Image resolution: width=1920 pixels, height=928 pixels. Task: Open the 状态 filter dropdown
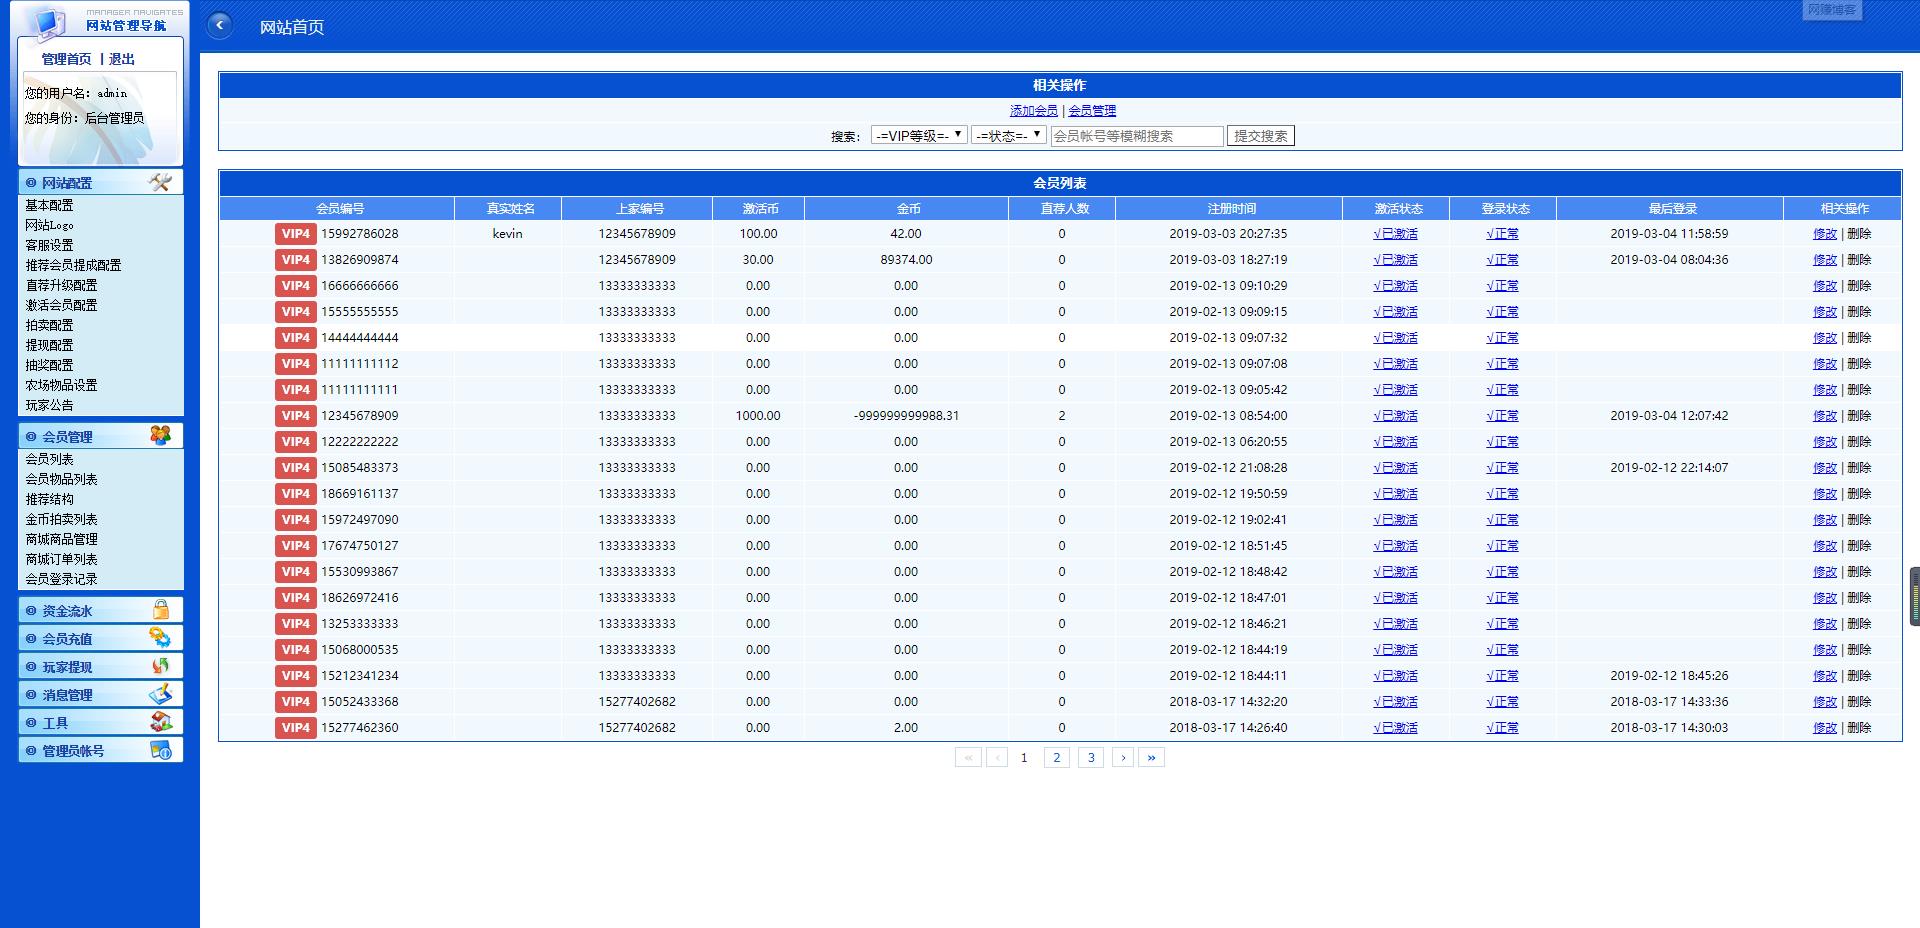[1009, 135]
